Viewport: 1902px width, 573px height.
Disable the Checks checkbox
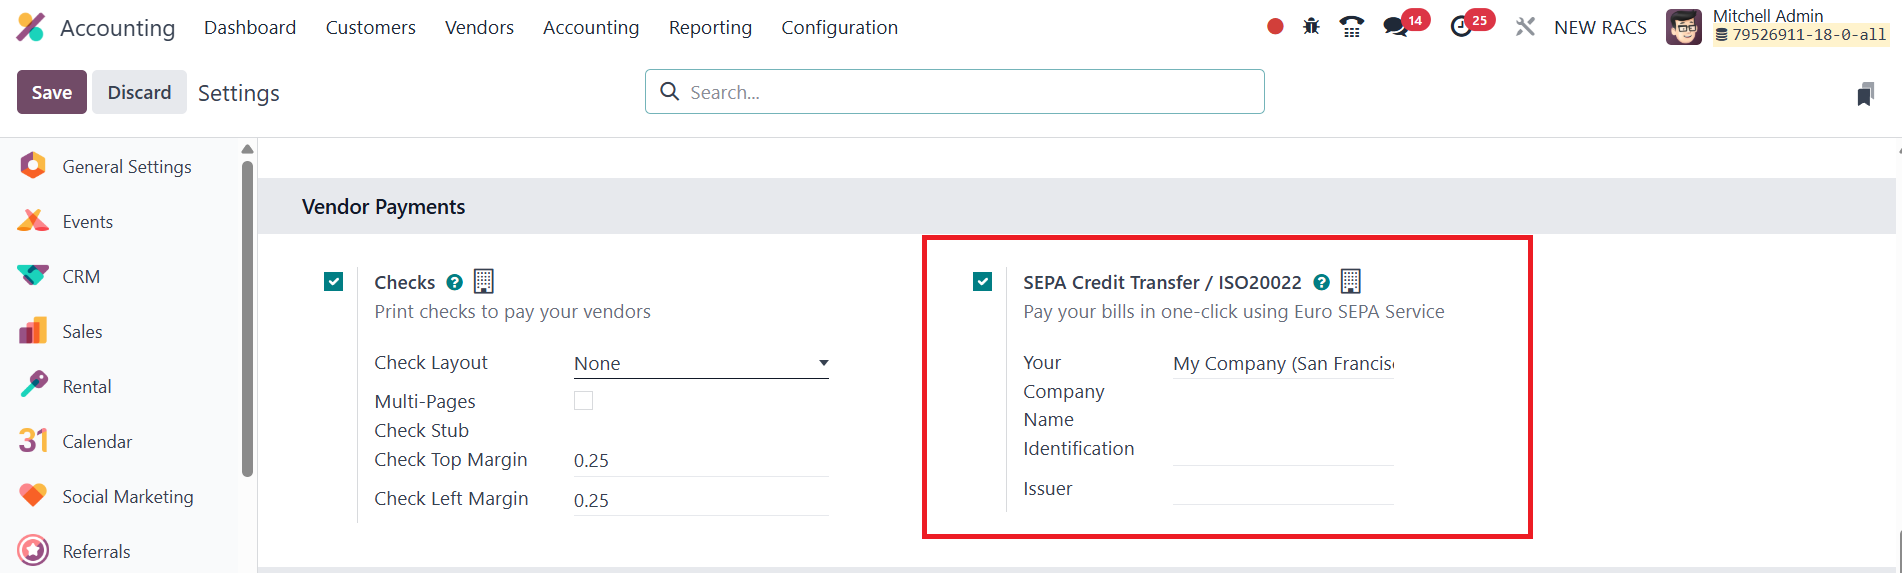(x=334, y=282)
